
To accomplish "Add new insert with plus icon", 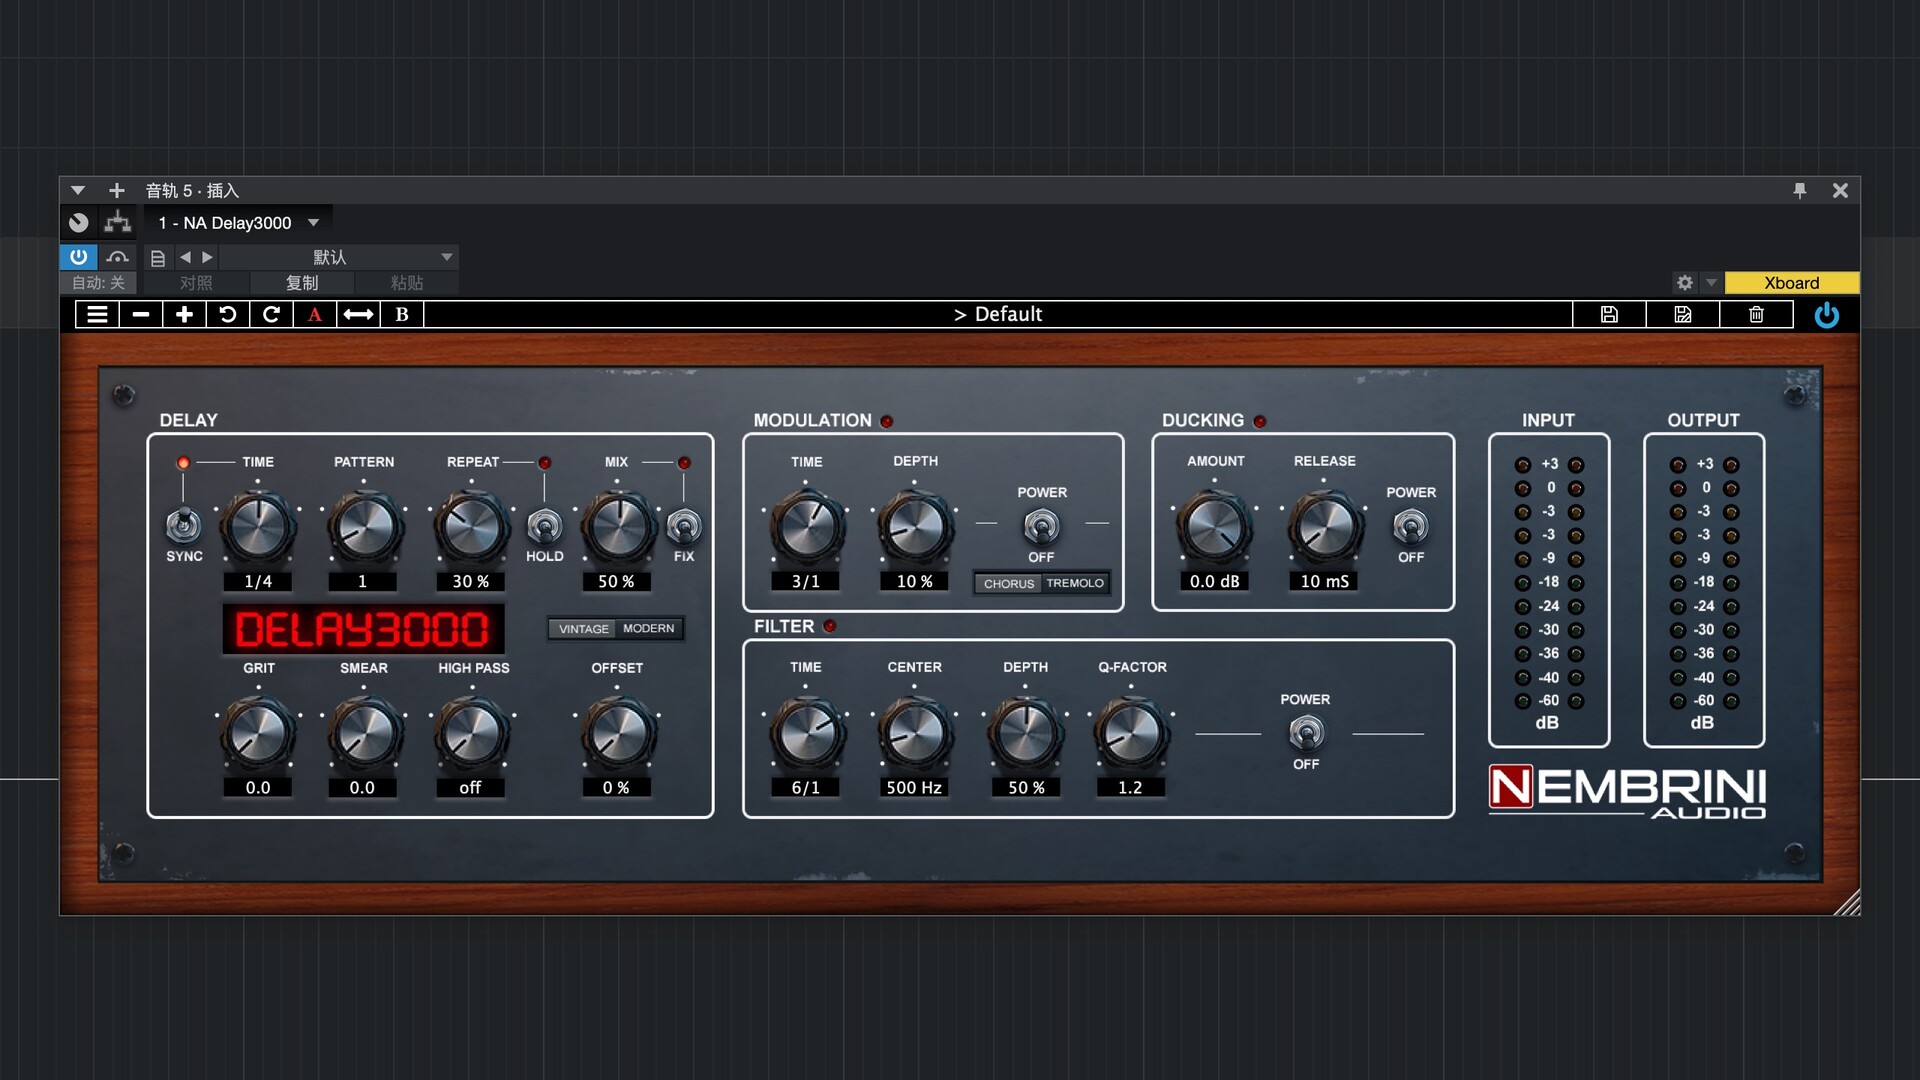I will pyautogui.click(x=117, y=190).
